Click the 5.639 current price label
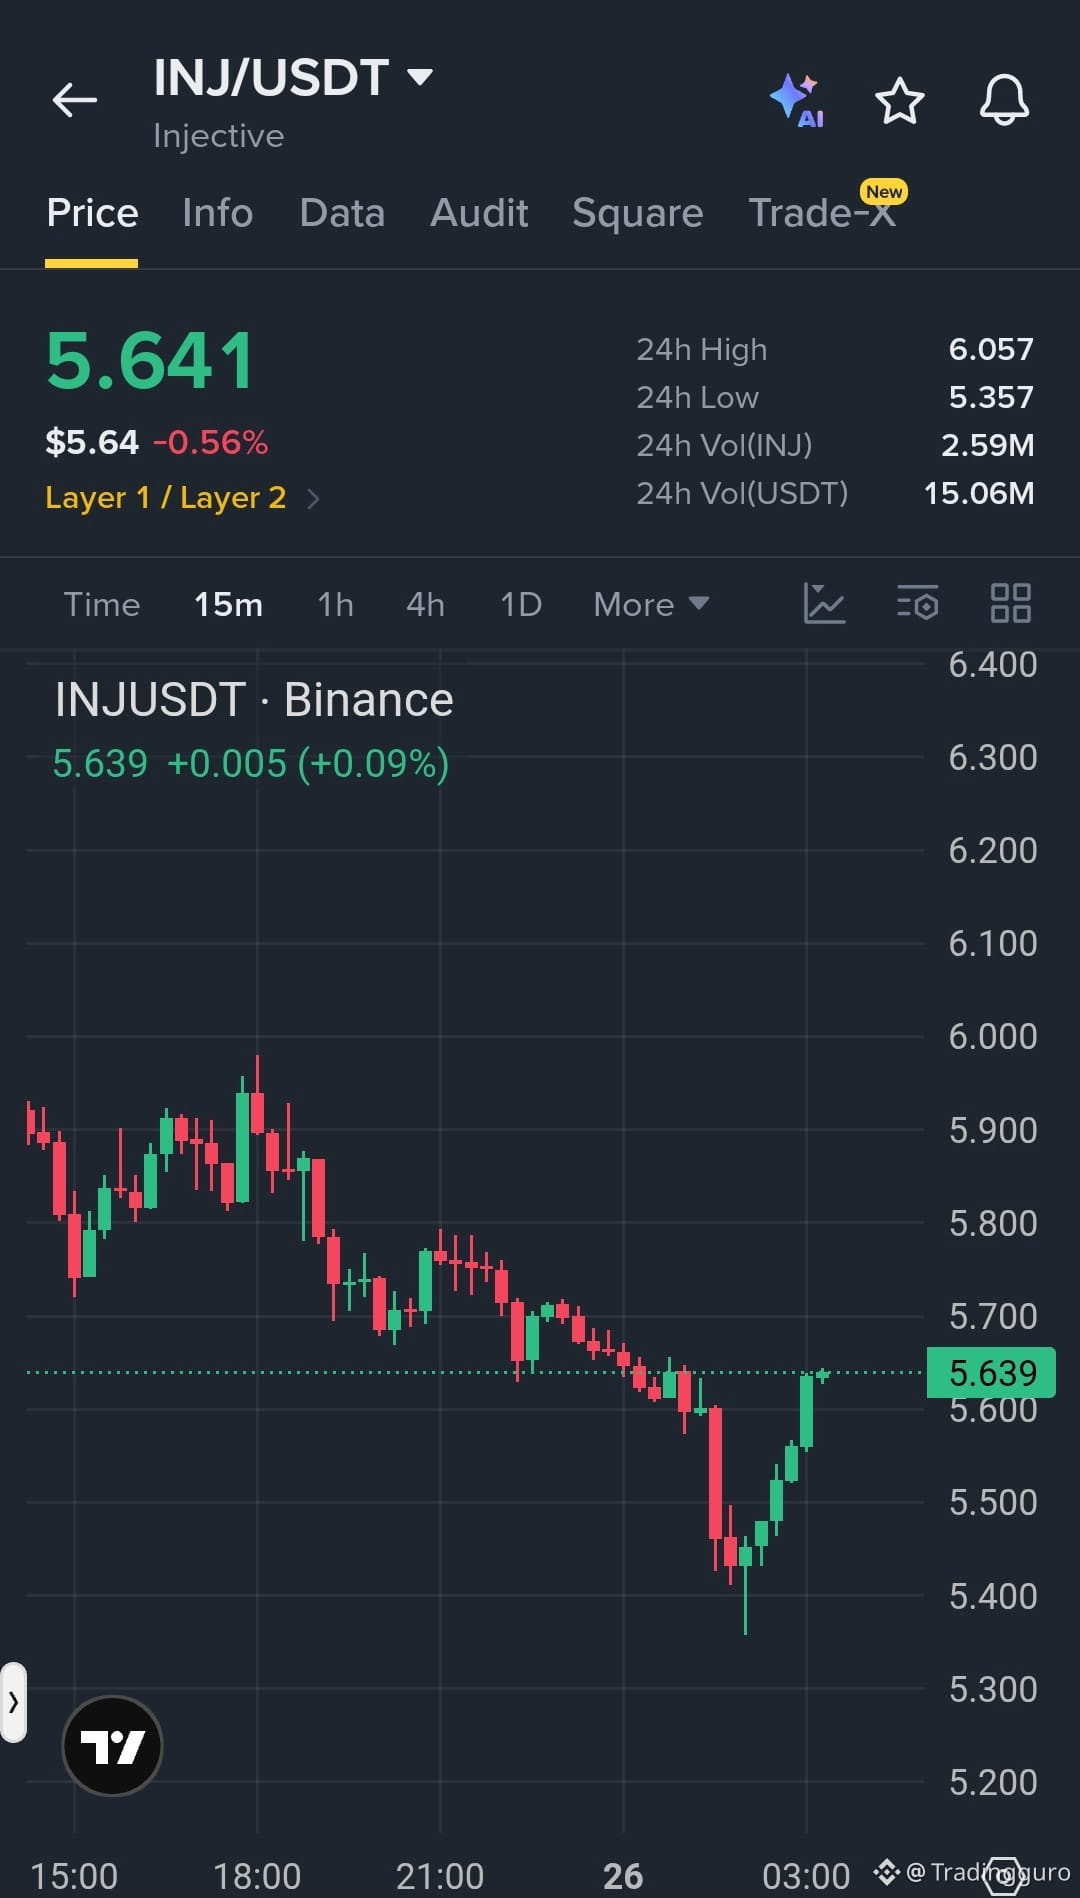 [x=991, y=1373]
